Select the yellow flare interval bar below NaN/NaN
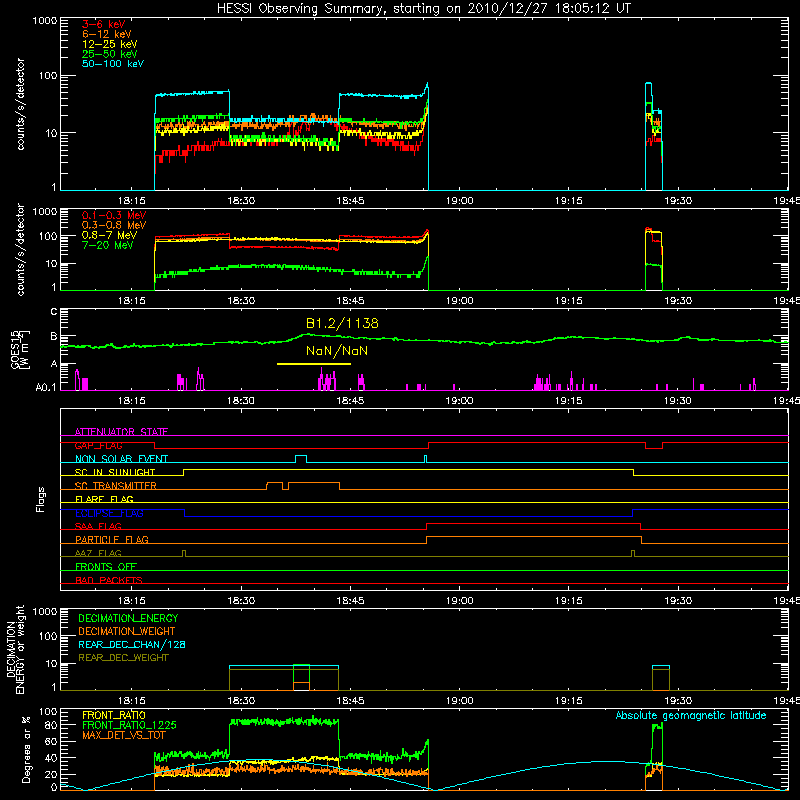The width and height of the screenshot is (800, 800). (x=314, y=364)
